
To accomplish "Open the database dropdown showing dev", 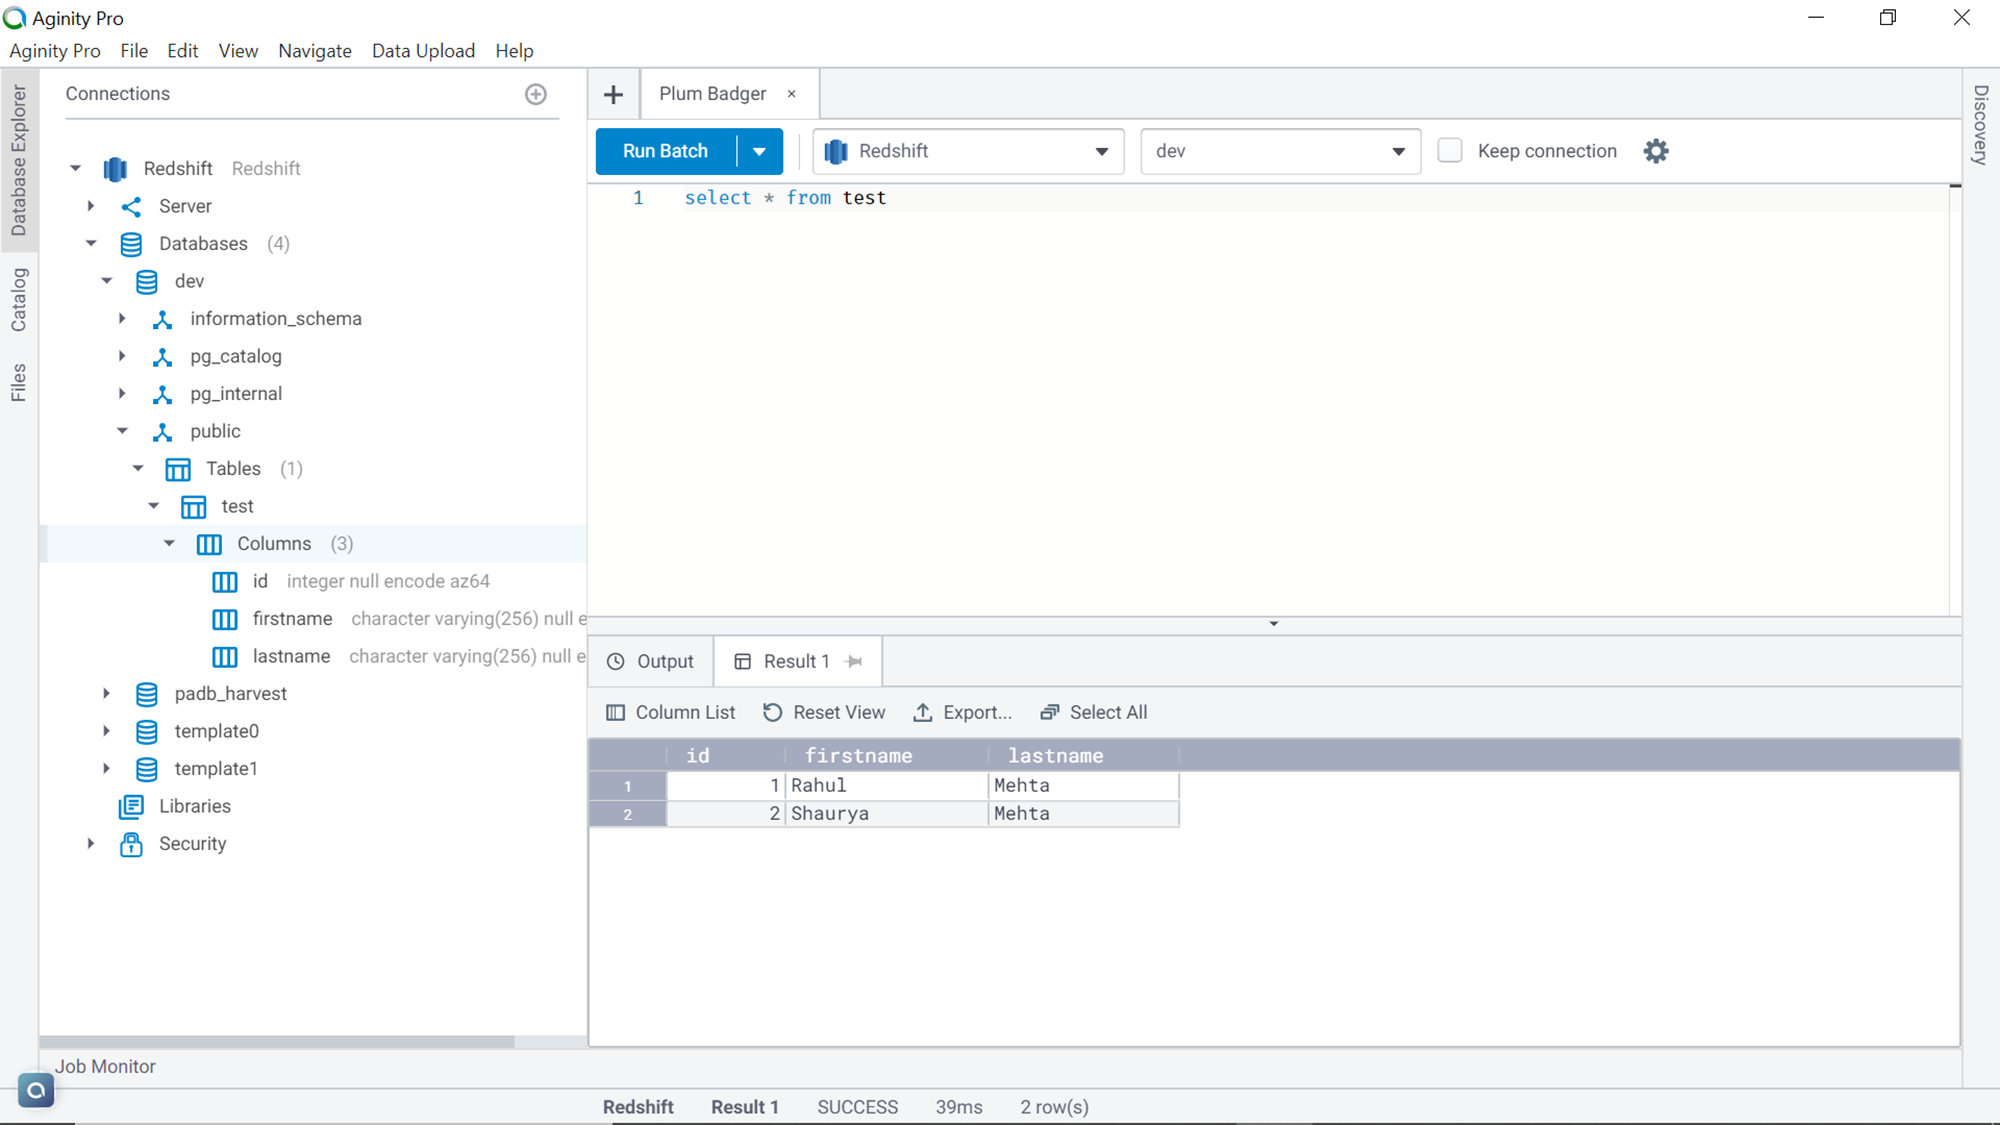I will pos(1398,151).
